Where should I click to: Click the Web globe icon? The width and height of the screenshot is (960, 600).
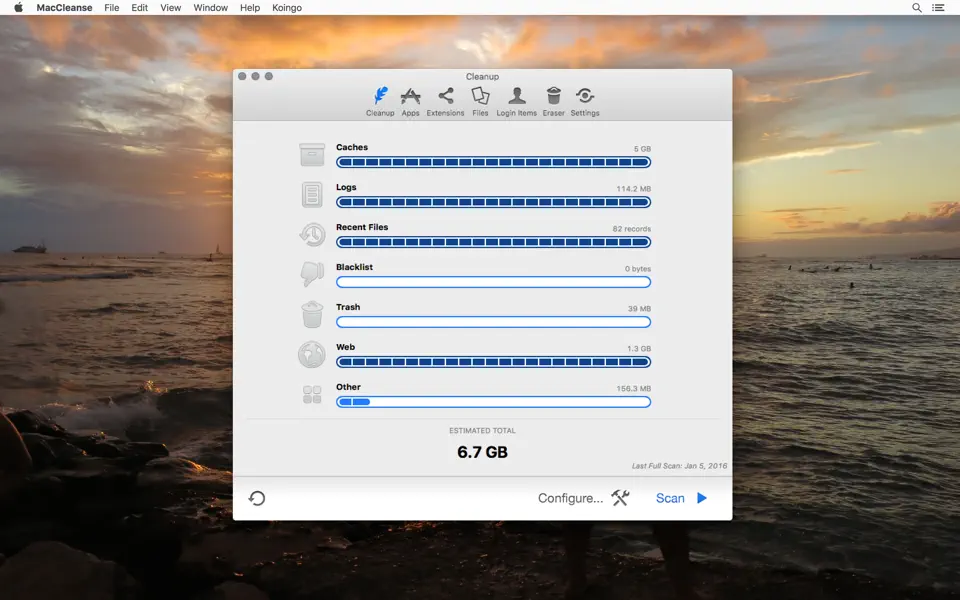click(312, 353)
